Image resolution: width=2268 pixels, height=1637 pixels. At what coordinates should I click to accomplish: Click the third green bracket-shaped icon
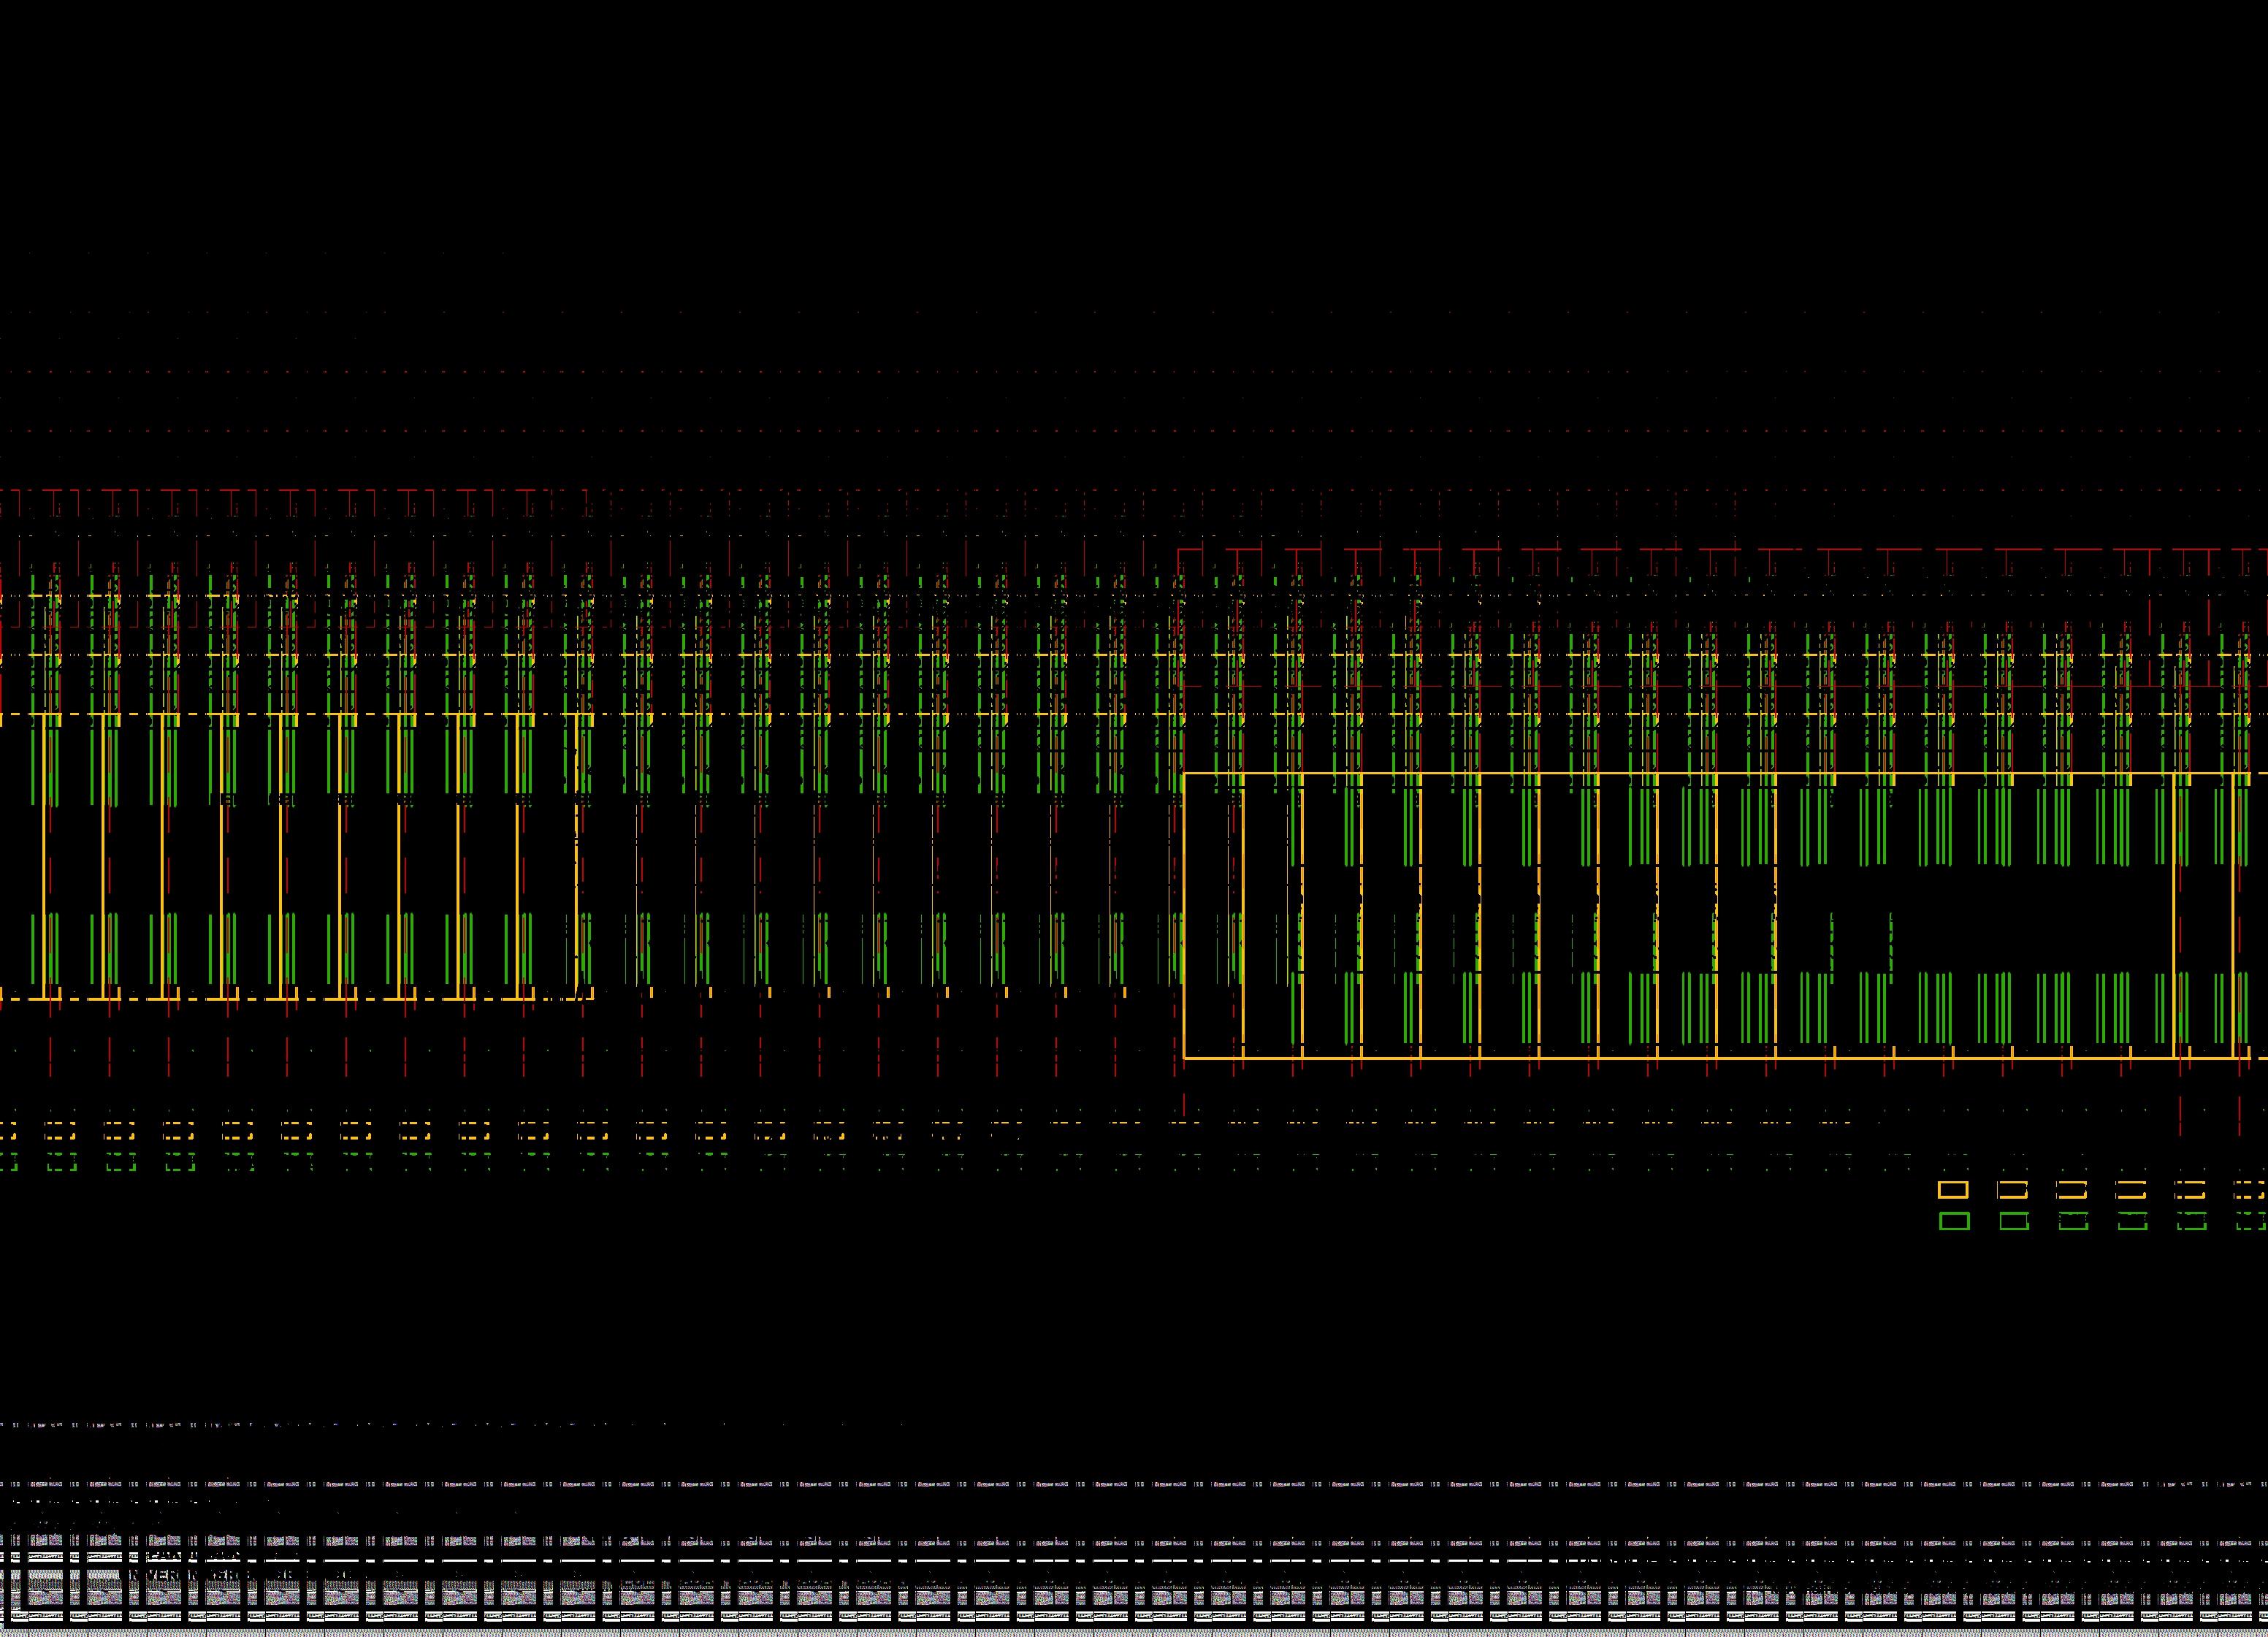[2073, 1221]
